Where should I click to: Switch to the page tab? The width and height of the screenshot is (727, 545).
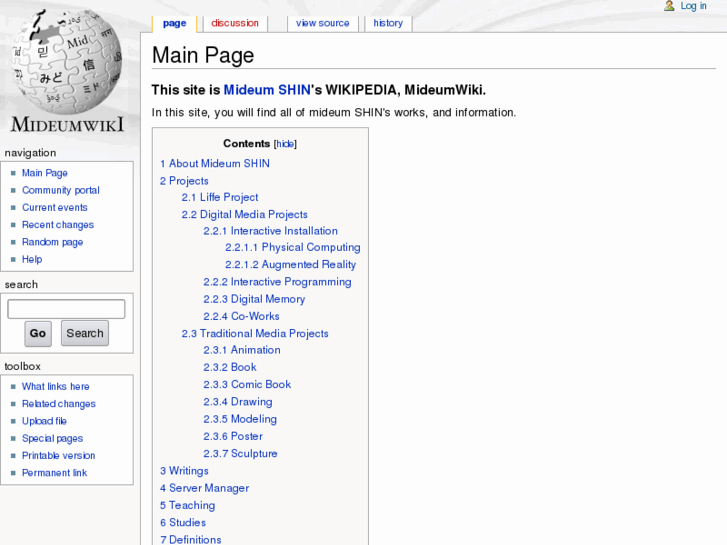[x=174, y=23]
